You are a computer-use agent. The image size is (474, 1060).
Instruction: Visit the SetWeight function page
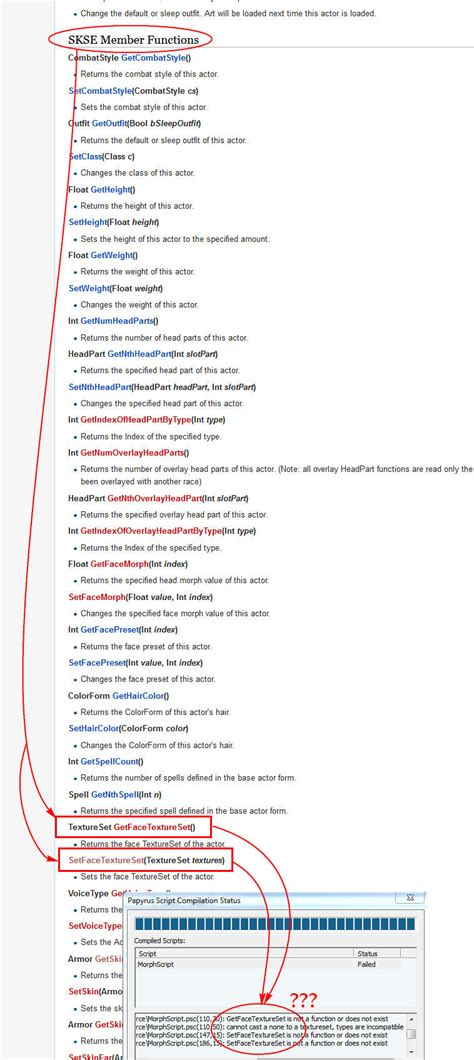89,288
